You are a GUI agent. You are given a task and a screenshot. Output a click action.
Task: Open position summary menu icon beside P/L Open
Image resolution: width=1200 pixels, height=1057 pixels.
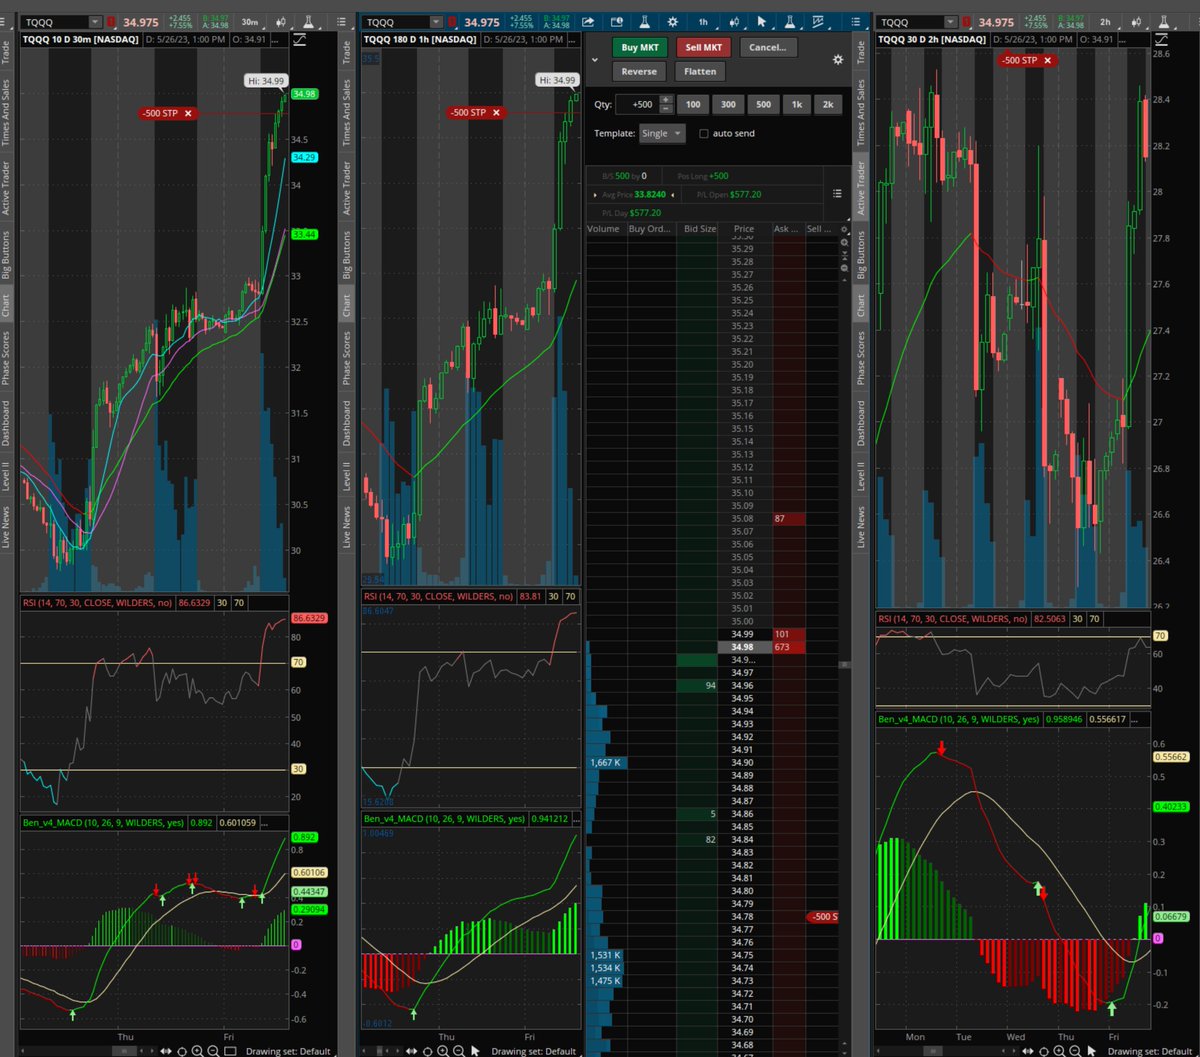click(x=837, y=194)
